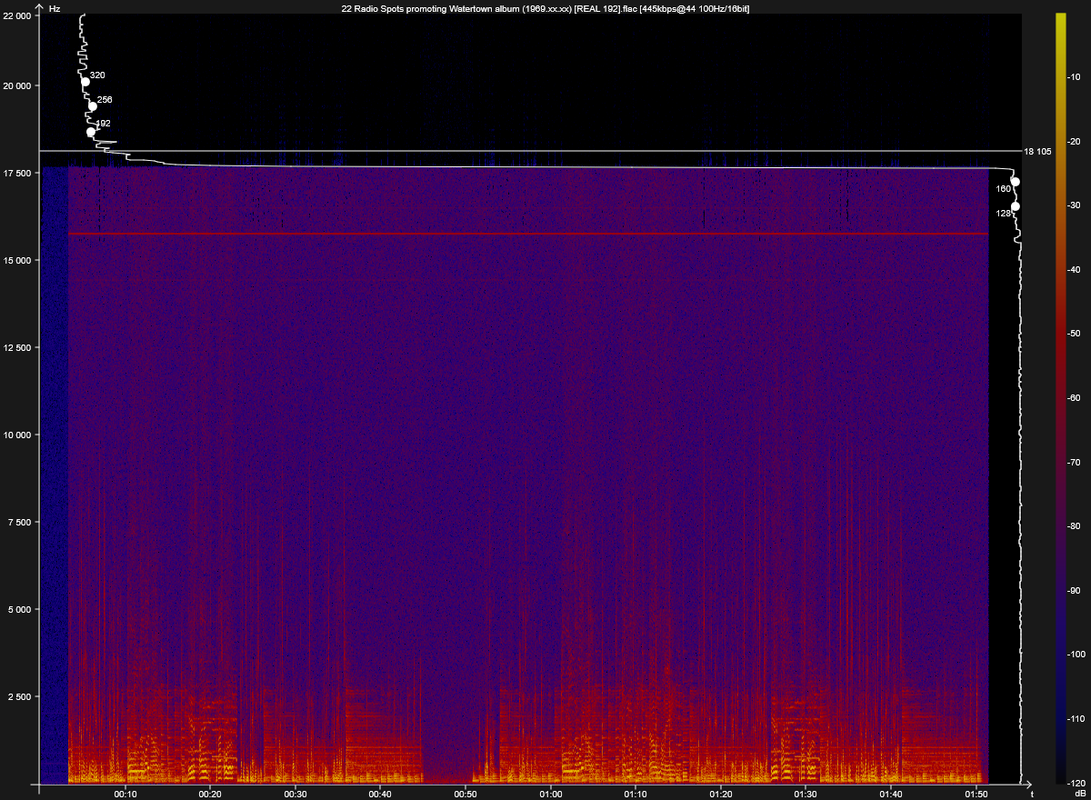The image size is (1091, 800).
Task: Click the -120 dB scale label
Action: pos(1076,783)
